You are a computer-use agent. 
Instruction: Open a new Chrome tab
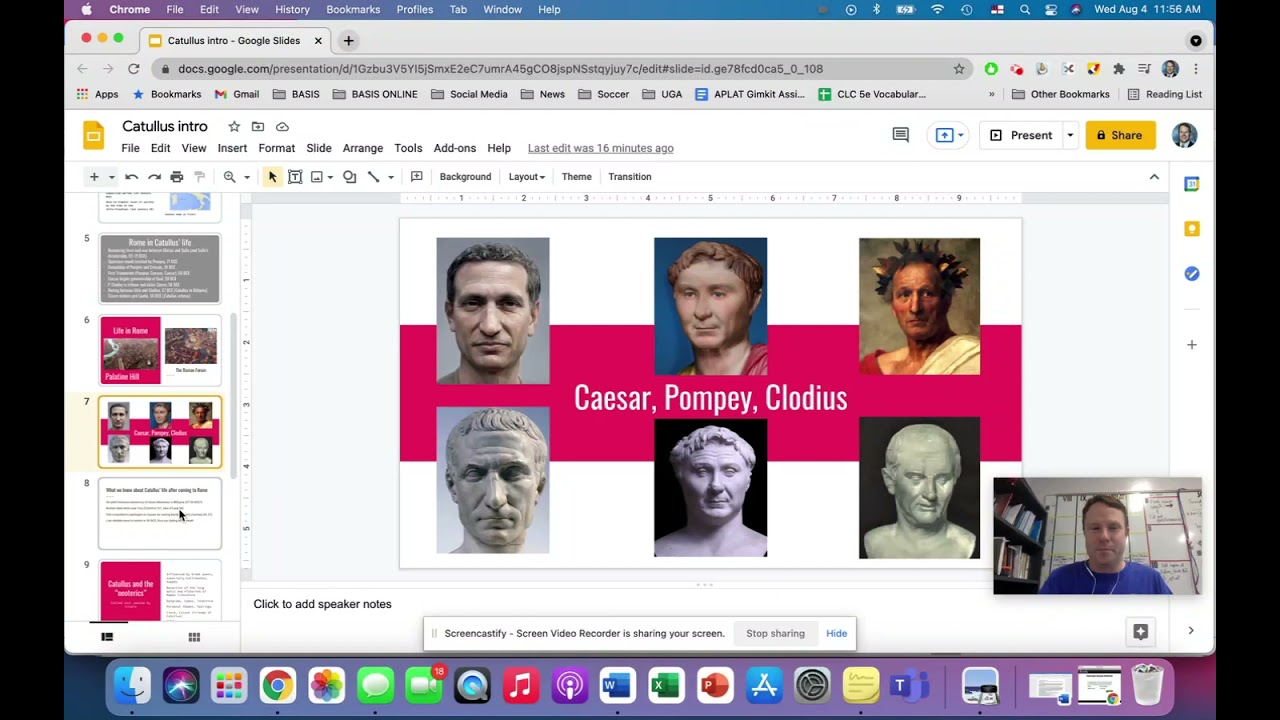pyautogui.click(x=348, y=41)
